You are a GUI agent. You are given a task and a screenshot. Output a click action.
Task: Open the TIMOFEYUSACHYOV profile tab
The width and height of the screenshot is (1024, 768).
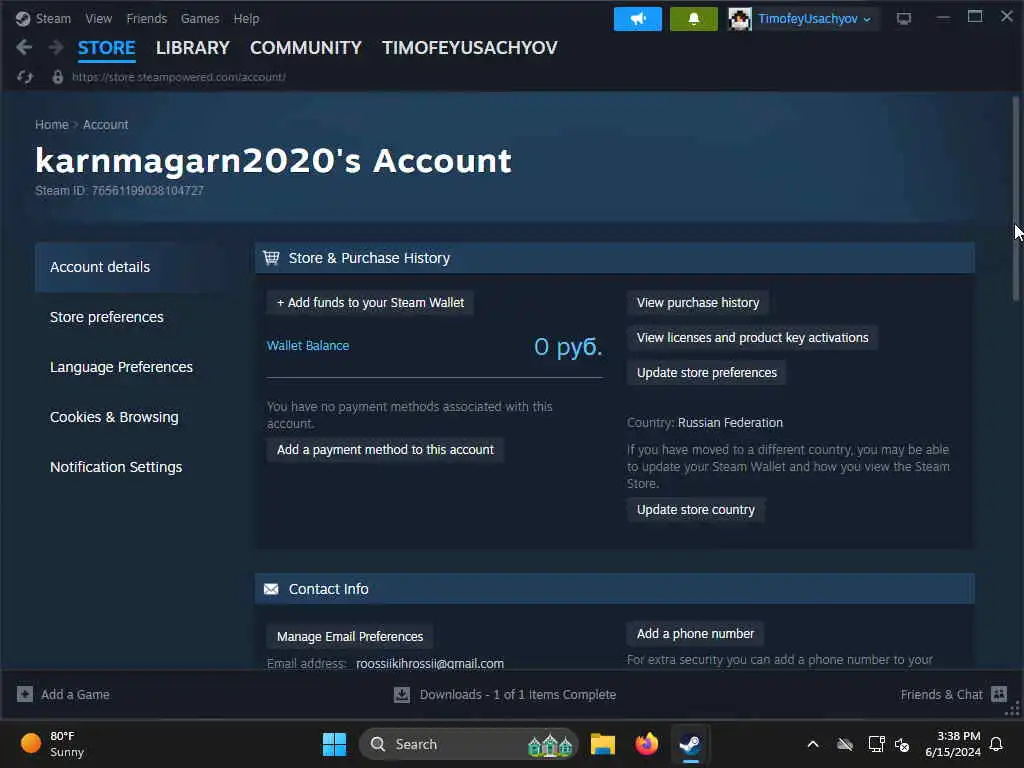[x=470, y=48]
